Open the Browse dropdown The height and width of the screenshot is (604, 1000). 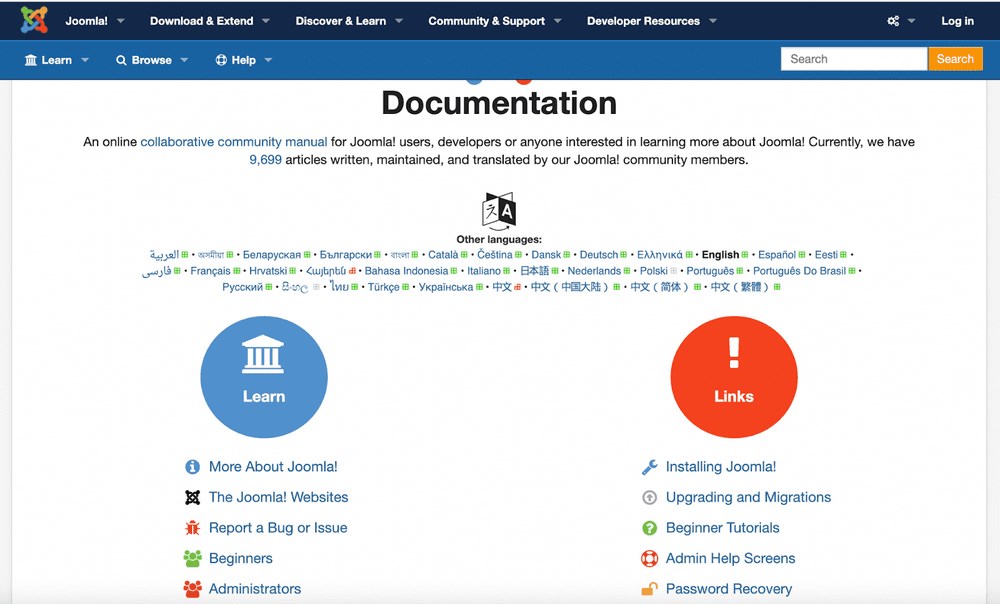(152, 60)
